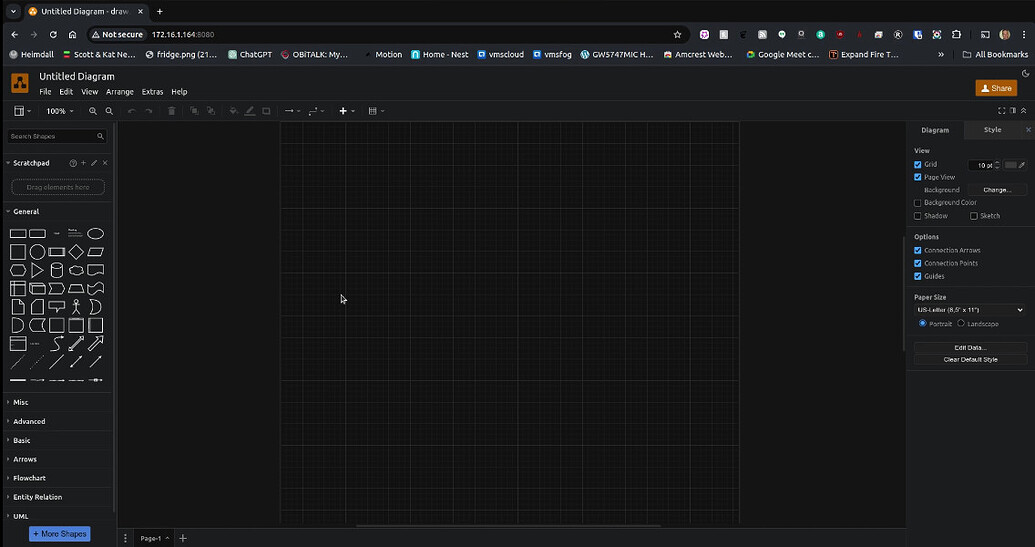This screenshot has height=547, width=1035.
Task: Toggle fullscreen using the toolbar icon
Action: [1002, 111]
